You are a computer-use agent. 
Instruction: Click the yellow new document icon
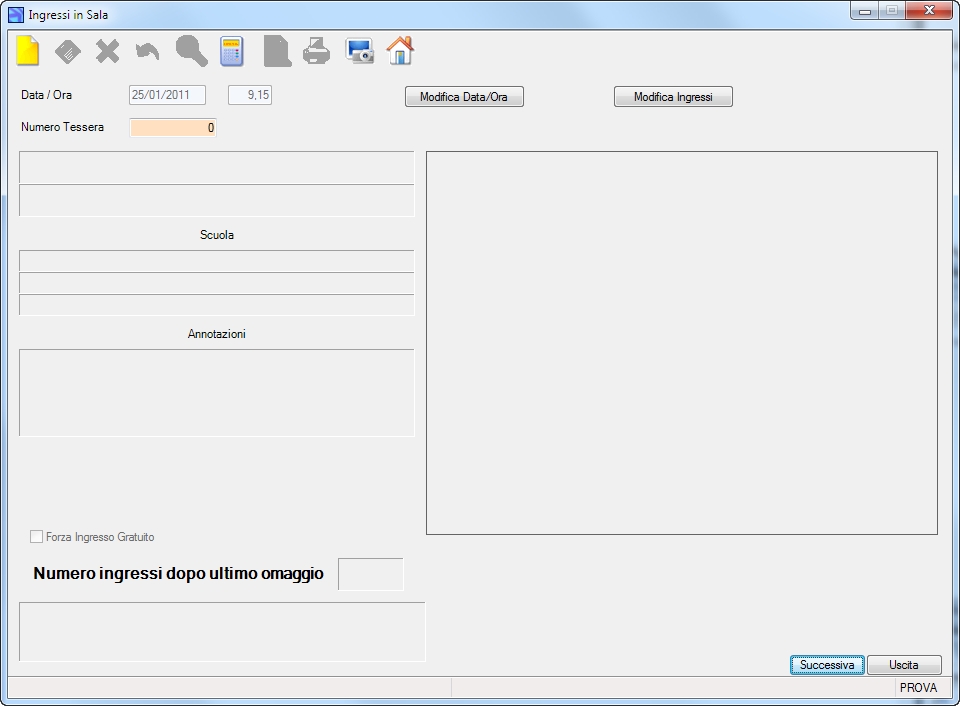point(28,51)
